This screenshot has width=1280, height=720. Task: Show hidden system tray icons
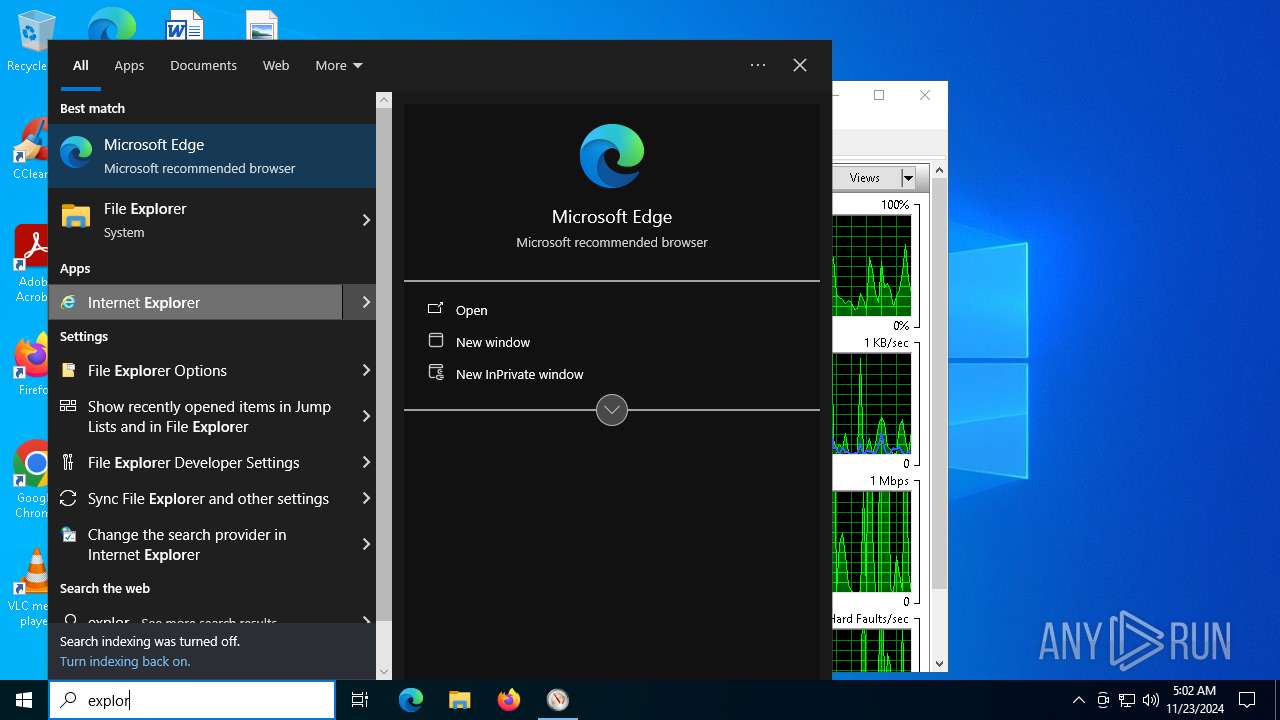(1078, 700)
